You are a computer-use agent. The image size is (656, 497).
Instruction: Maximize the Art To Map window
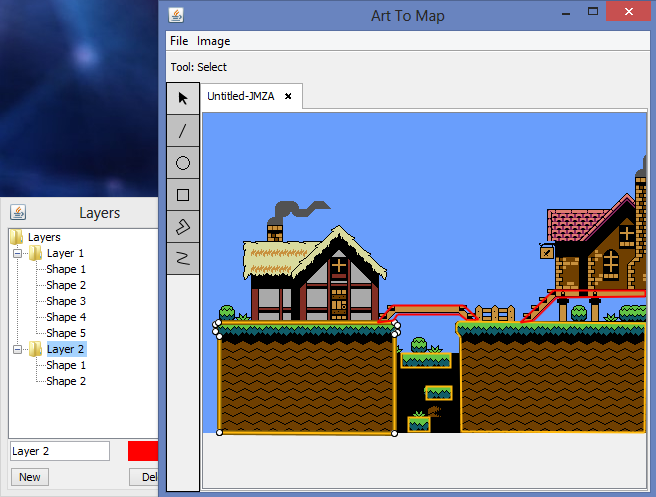(592, 12)
